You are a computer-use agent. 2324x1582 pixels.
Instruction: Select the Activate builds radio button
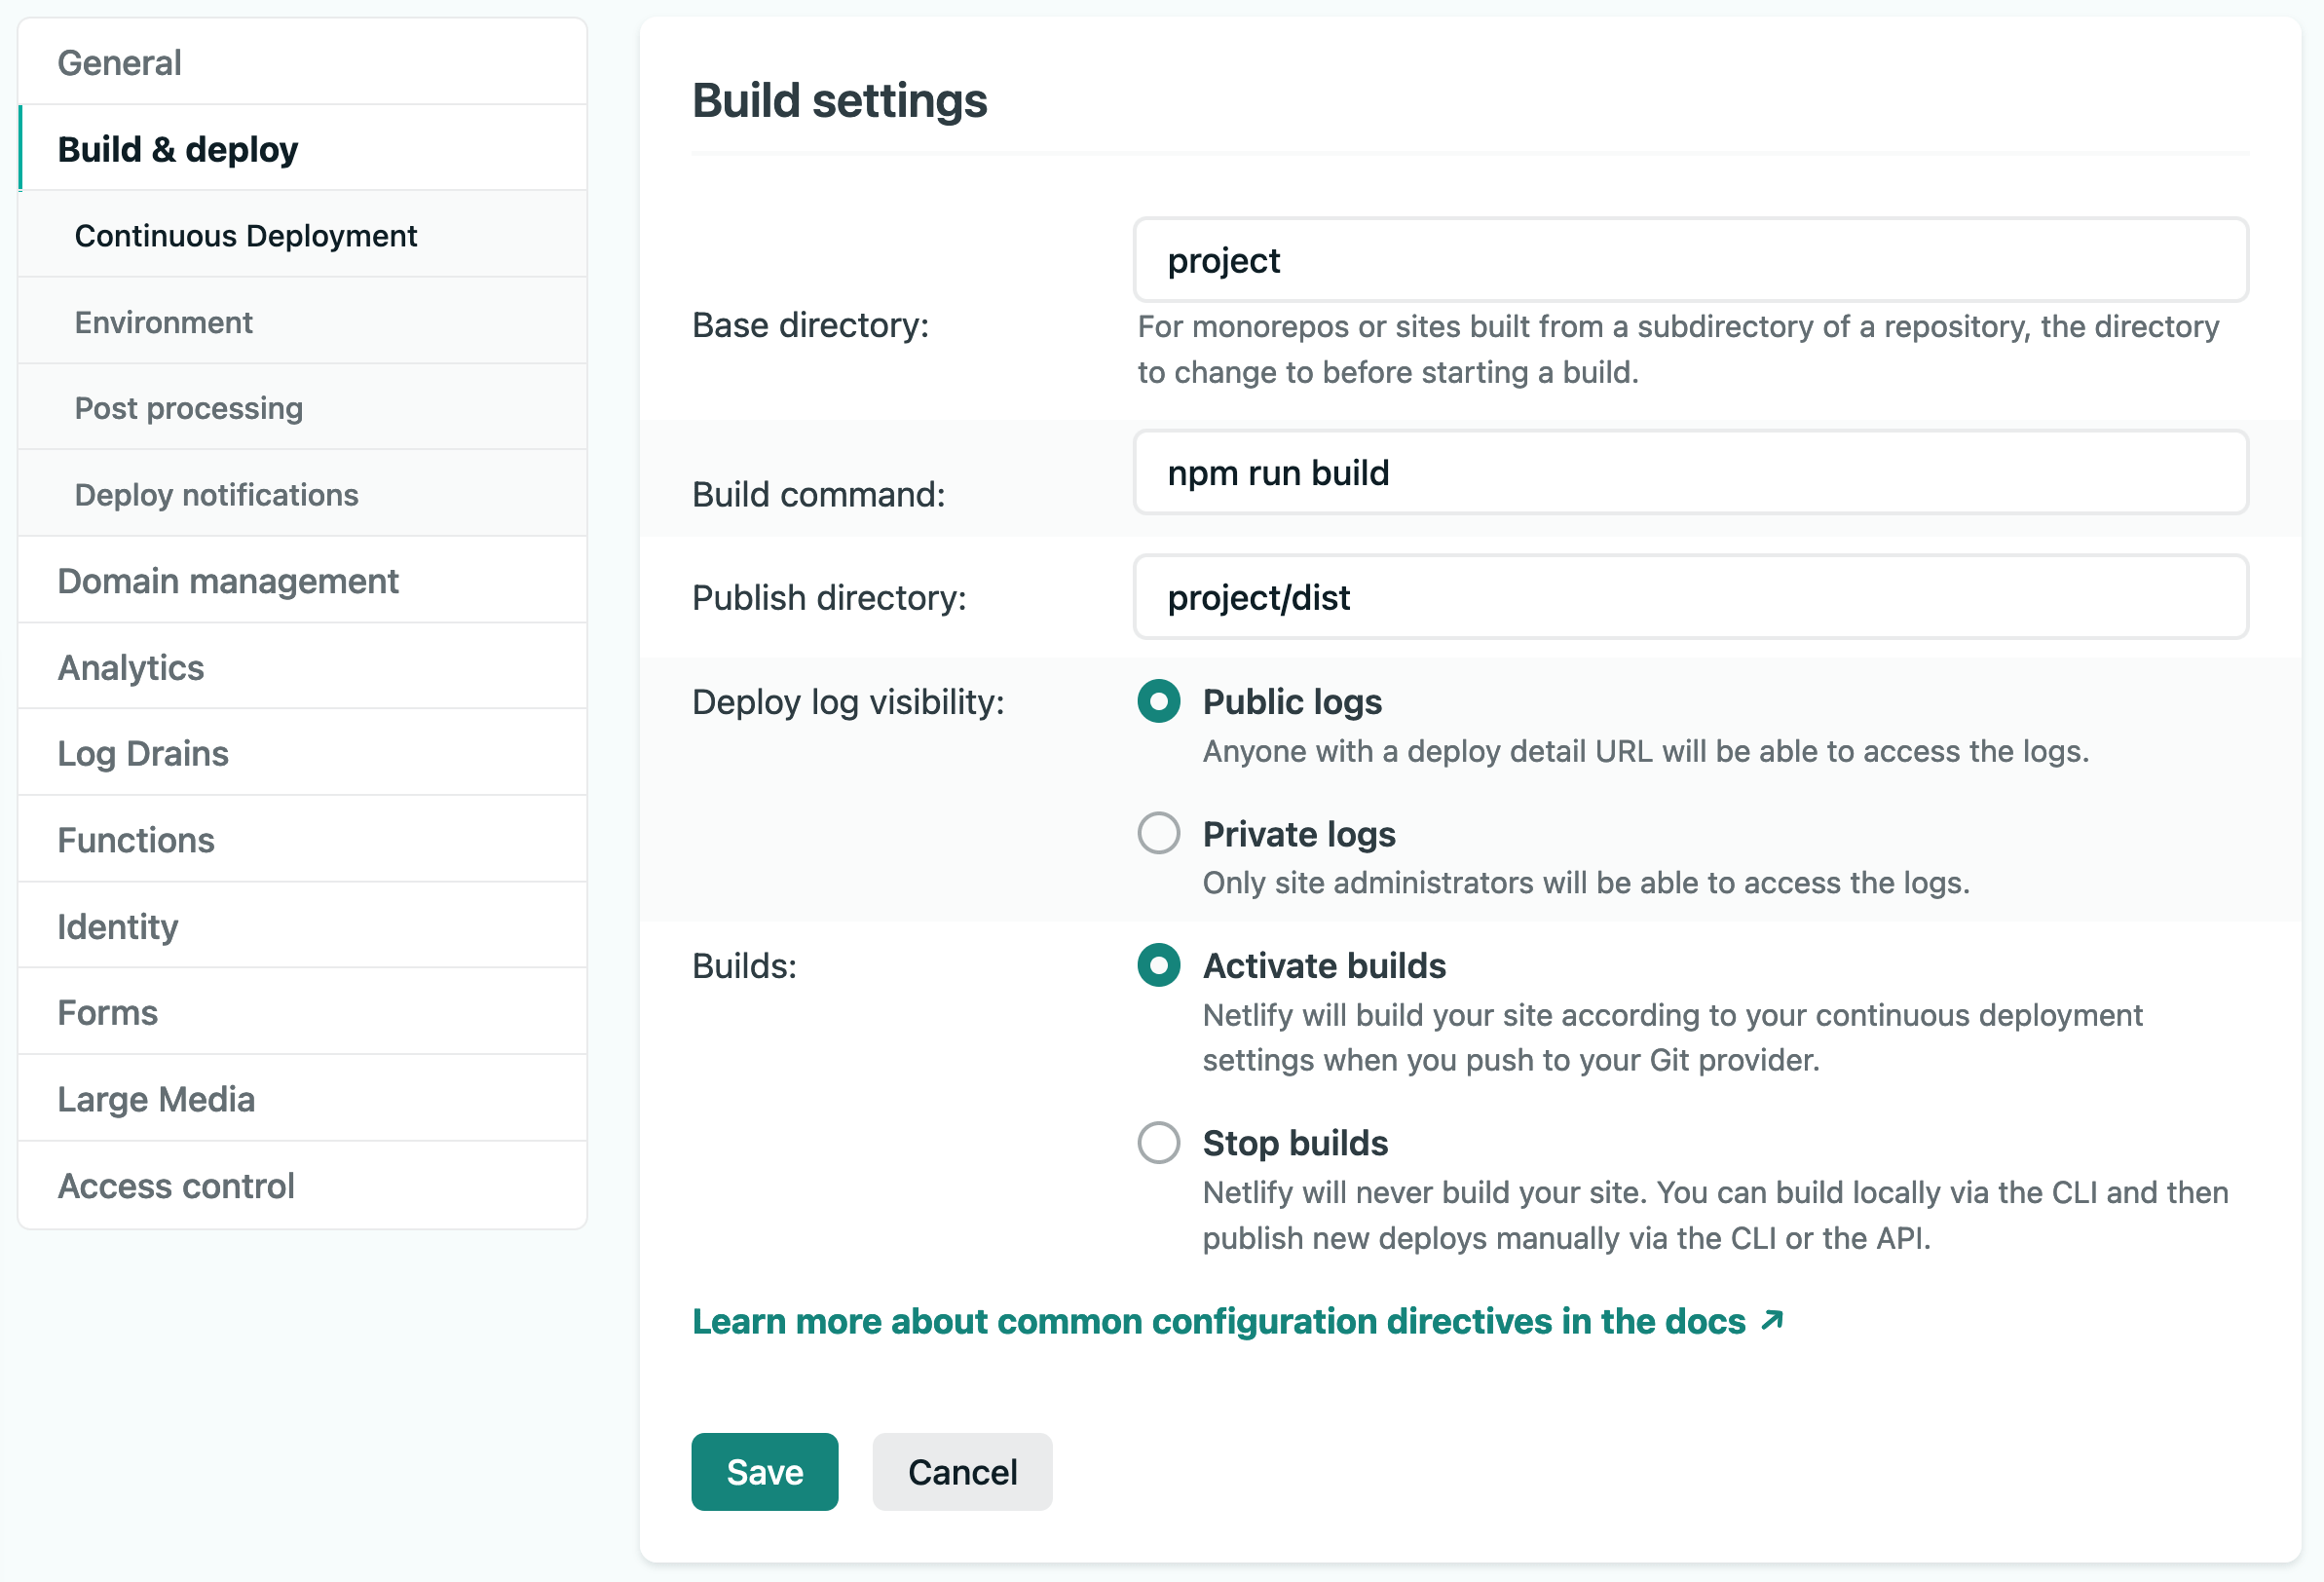(x=1158, y=965)
